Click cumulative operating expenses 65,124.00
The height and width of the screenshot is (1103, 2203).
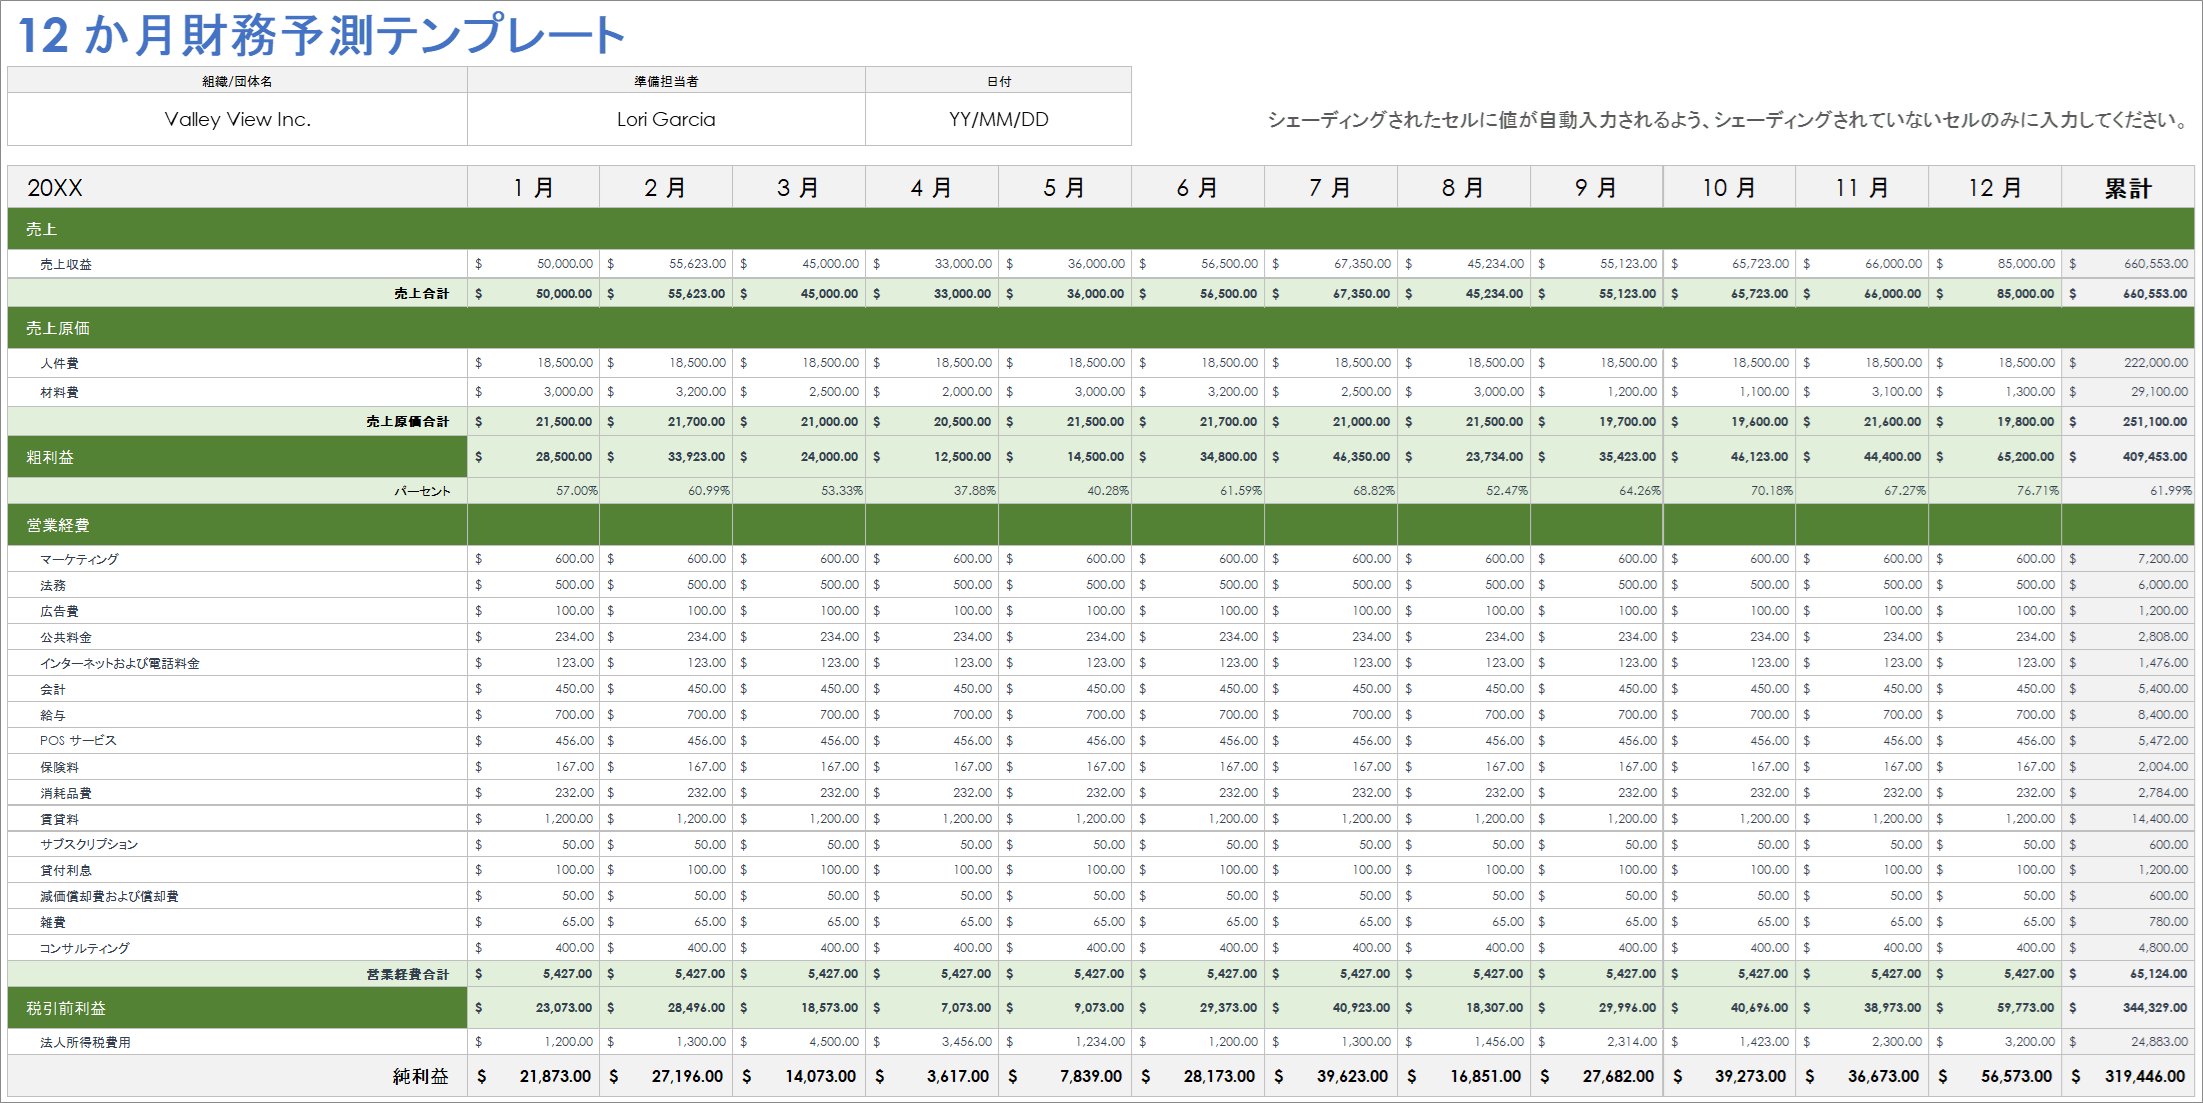[x=2128, y=974]
